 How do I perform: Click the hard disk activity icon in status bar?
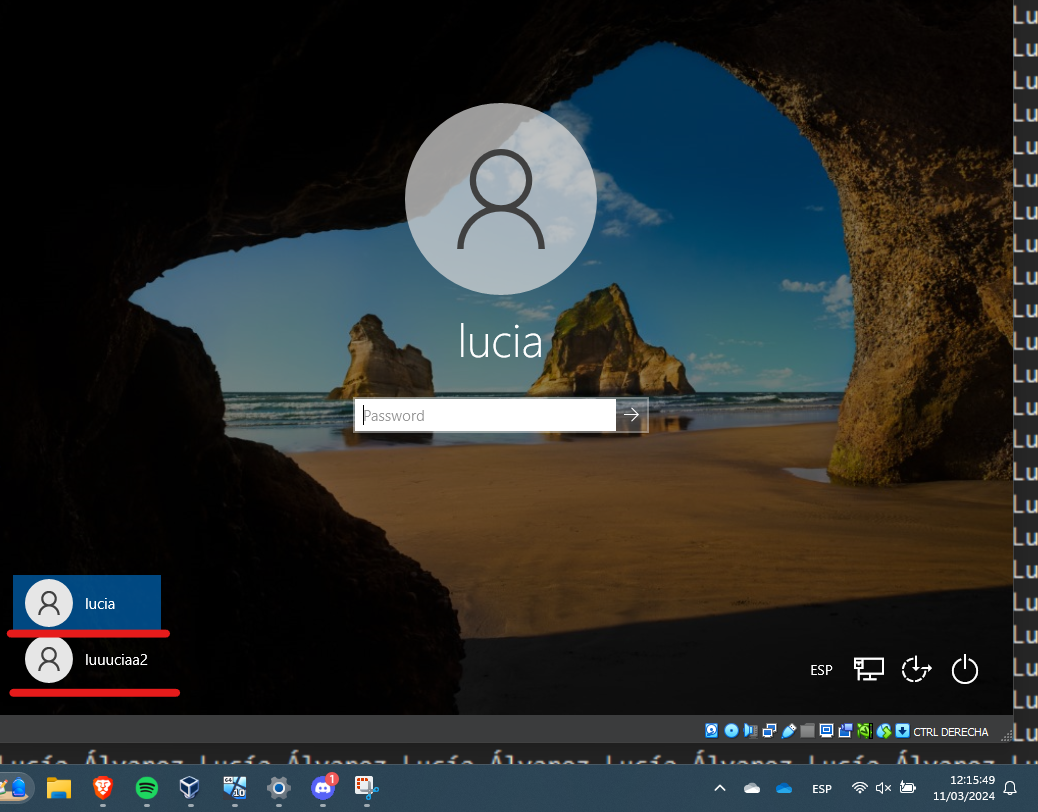pos(710,731)
